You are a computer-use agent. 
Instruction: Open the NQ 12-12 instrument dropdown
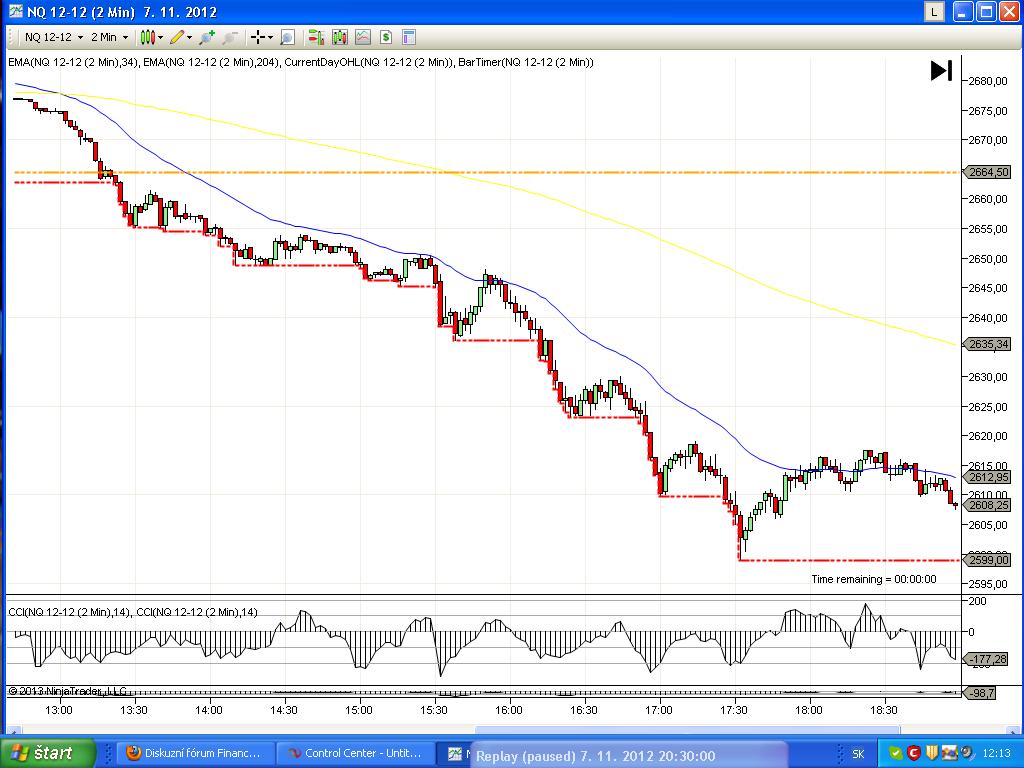[x=54, y=37]
